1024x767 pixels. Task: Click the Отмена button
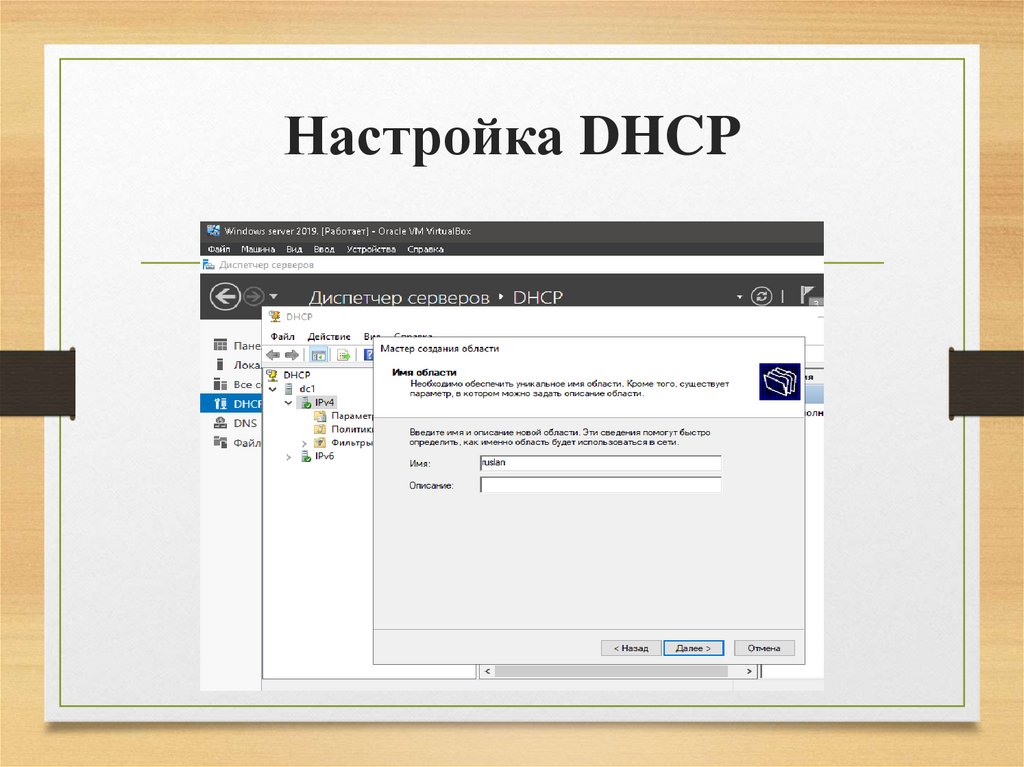tap(764, 648)
